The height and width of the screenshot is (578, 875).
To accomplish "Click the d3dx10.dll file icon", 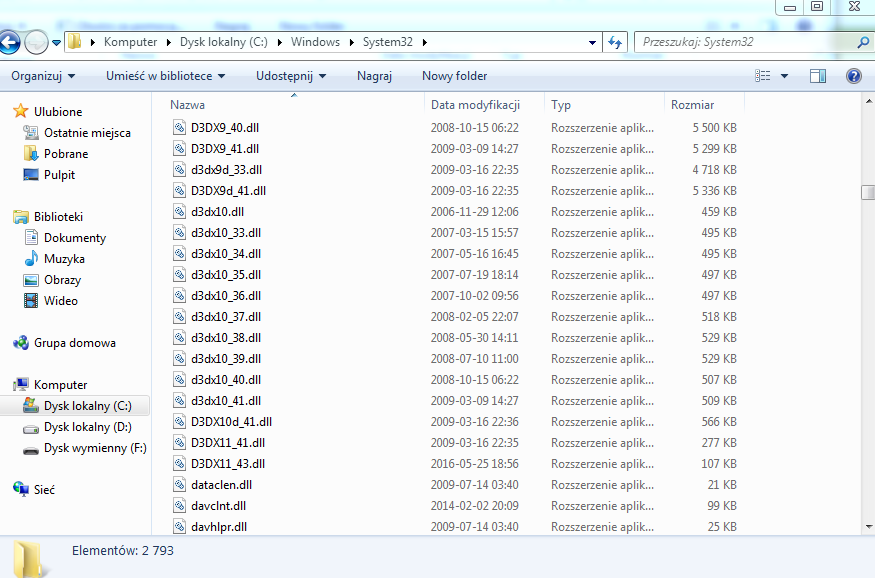I will click(x=179, y=212).
